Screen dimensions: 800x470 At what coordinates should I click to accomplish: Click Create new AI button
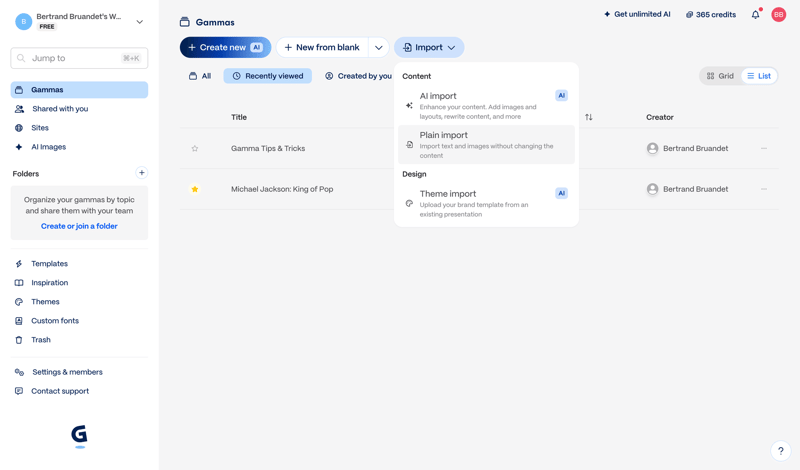226,47
